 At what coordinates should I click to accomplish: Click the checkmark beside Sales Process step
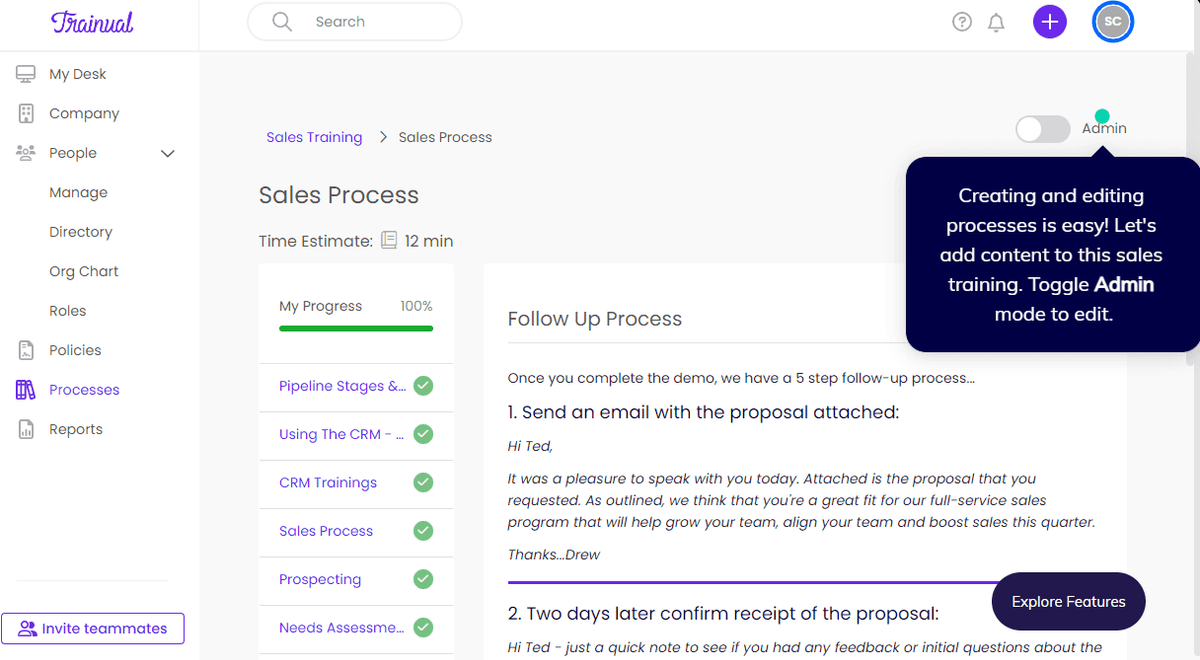pyautogui.click(x=423, y=531)
